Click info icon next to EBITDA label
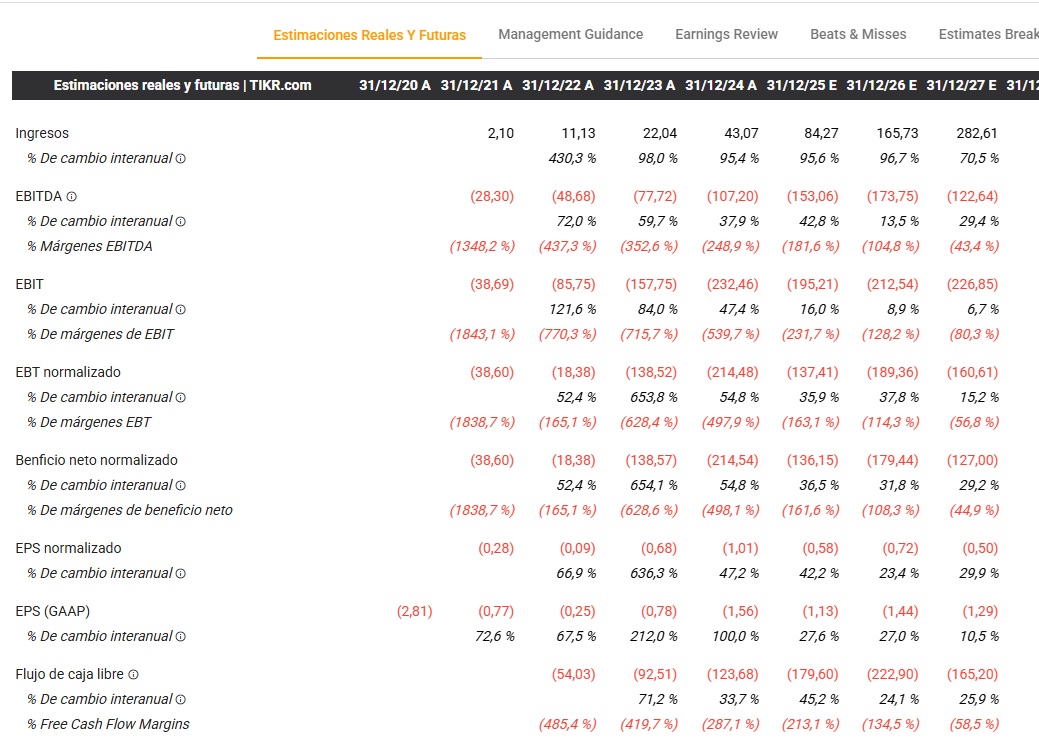1039x746 pixels. click(x=72, y=197)
